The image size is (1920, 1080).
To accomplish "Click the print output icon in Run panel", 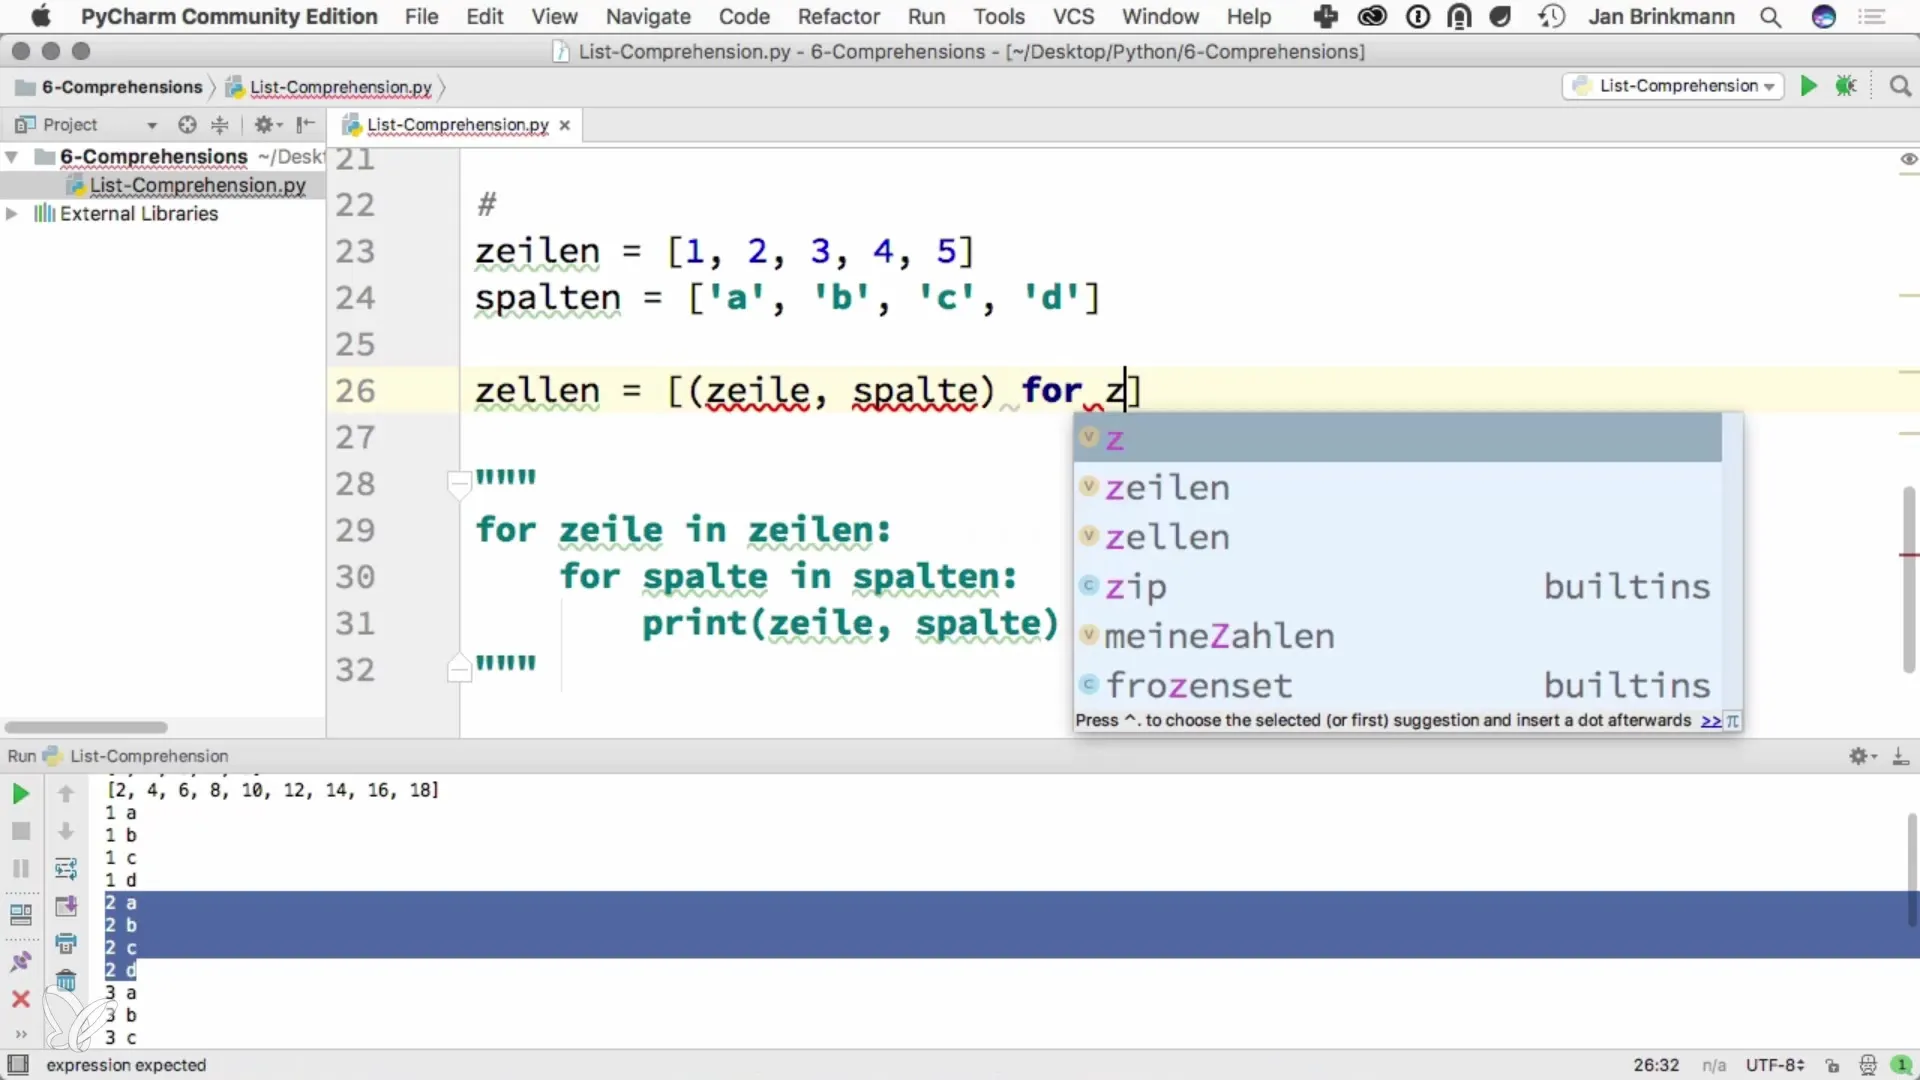I will point(66,943).
